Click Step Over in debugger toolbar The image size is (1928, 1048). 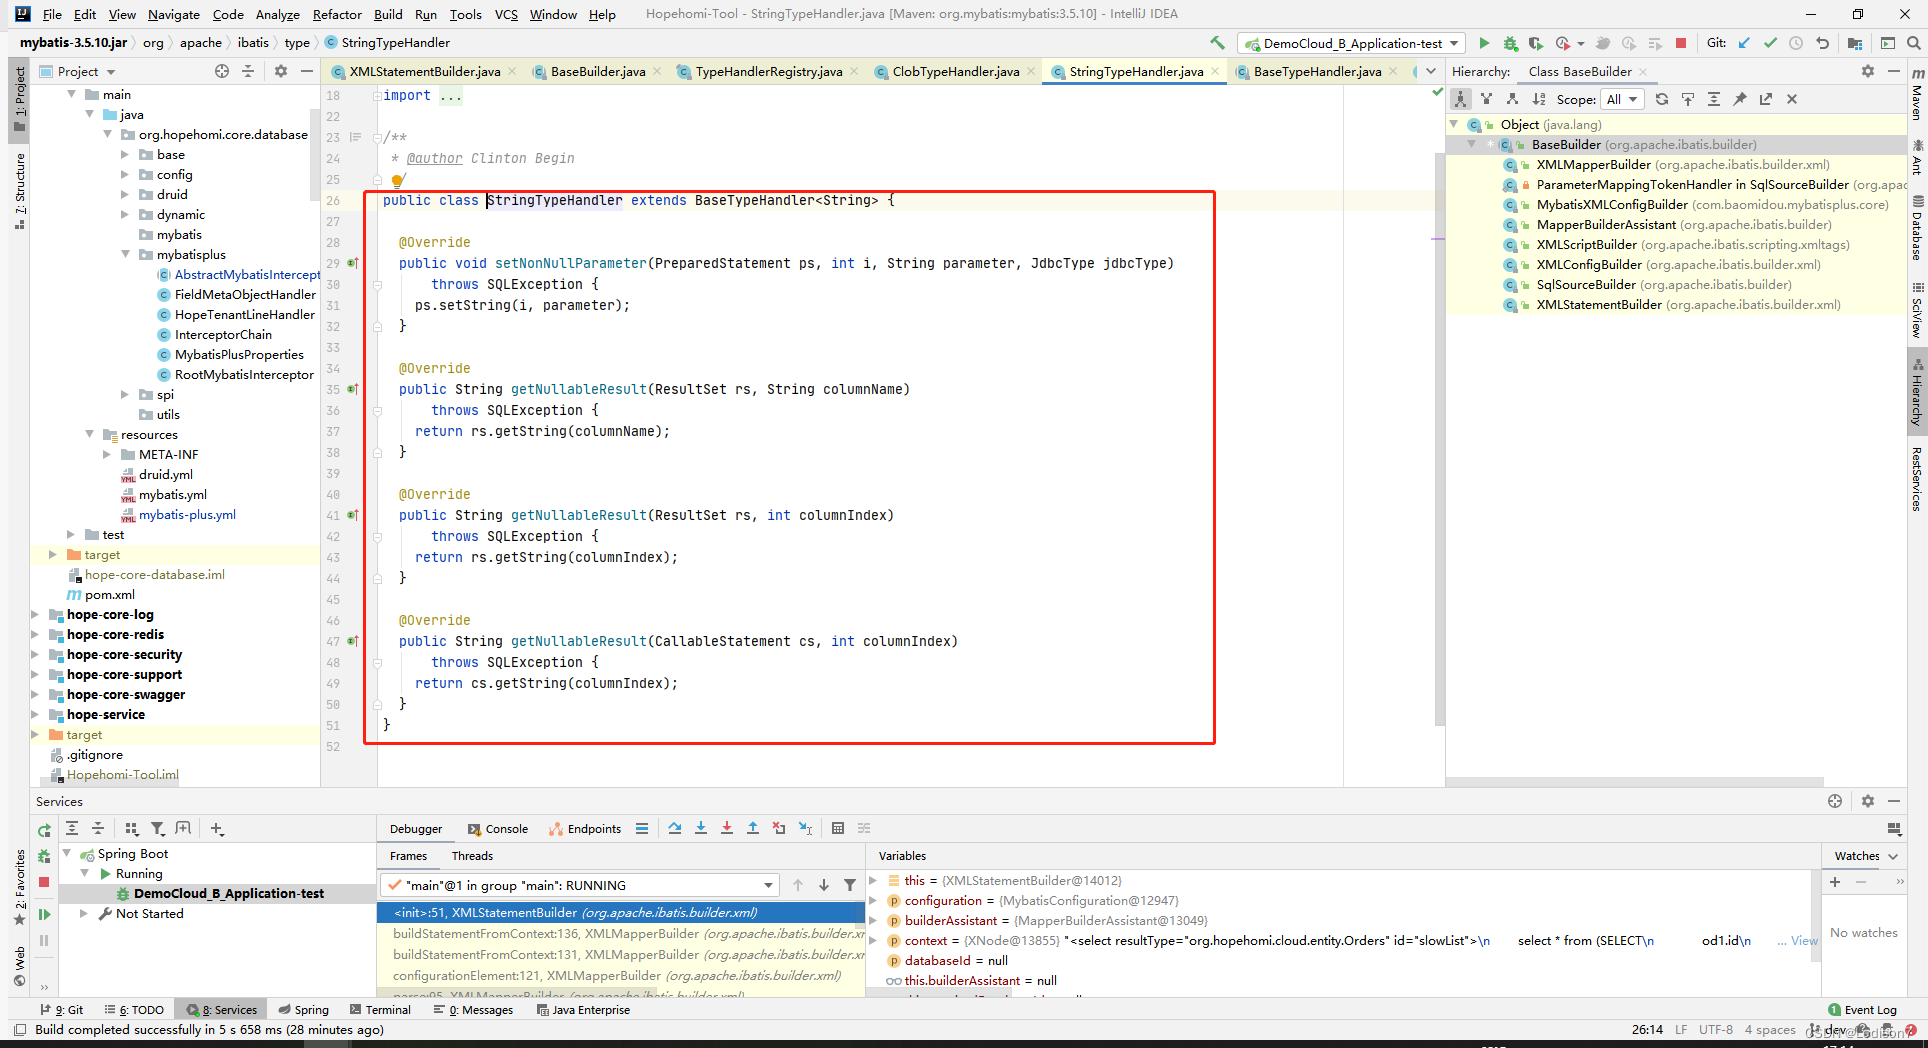(675, 828)
